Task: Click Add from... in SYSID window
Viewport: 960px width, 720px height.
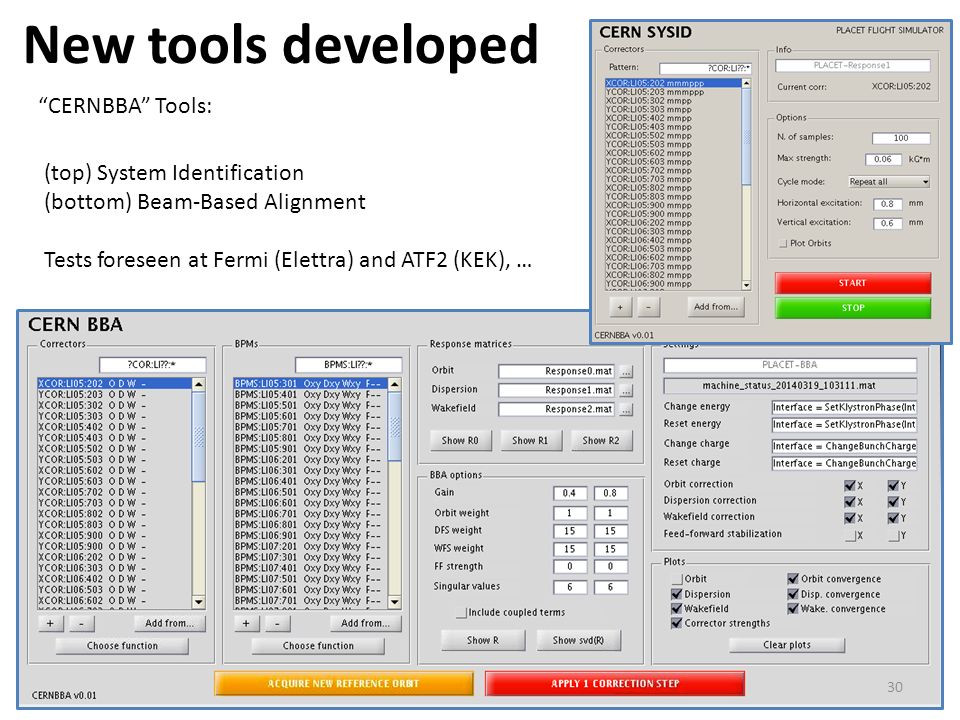Action: click(716, 307)
